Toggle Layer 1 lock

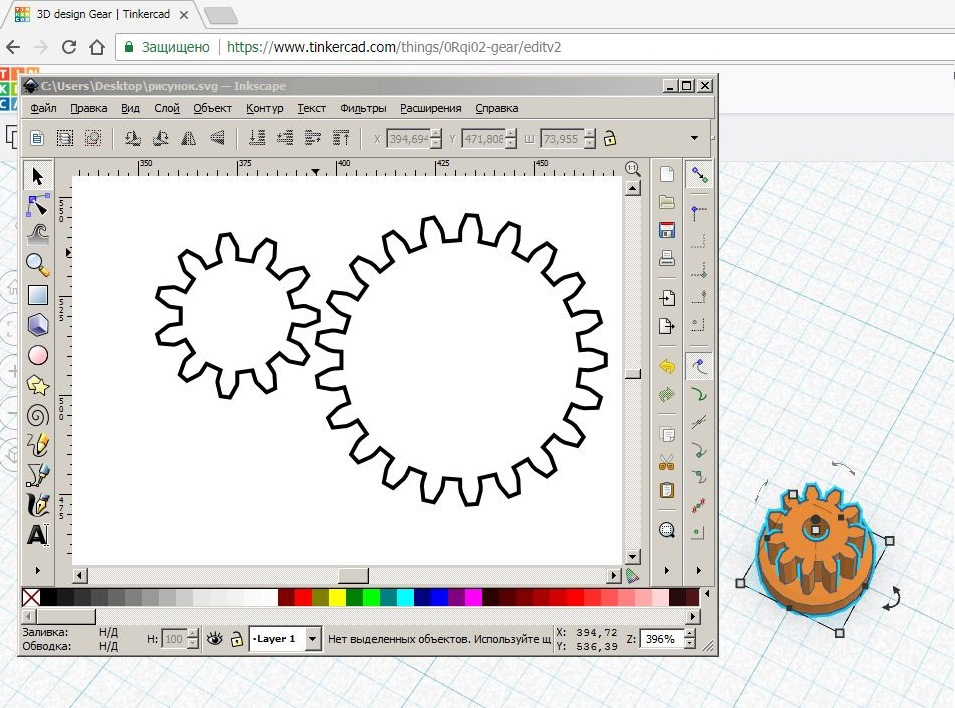click(236, 639)
